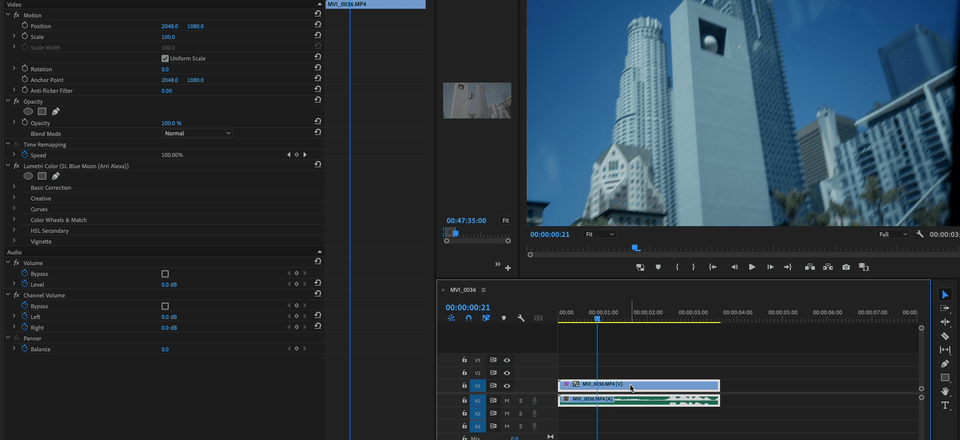Image resolution: width=960 pixels, height=440 pixels.
Task: Select the Pen tool in the tools panel
Action: click(945, 364)
